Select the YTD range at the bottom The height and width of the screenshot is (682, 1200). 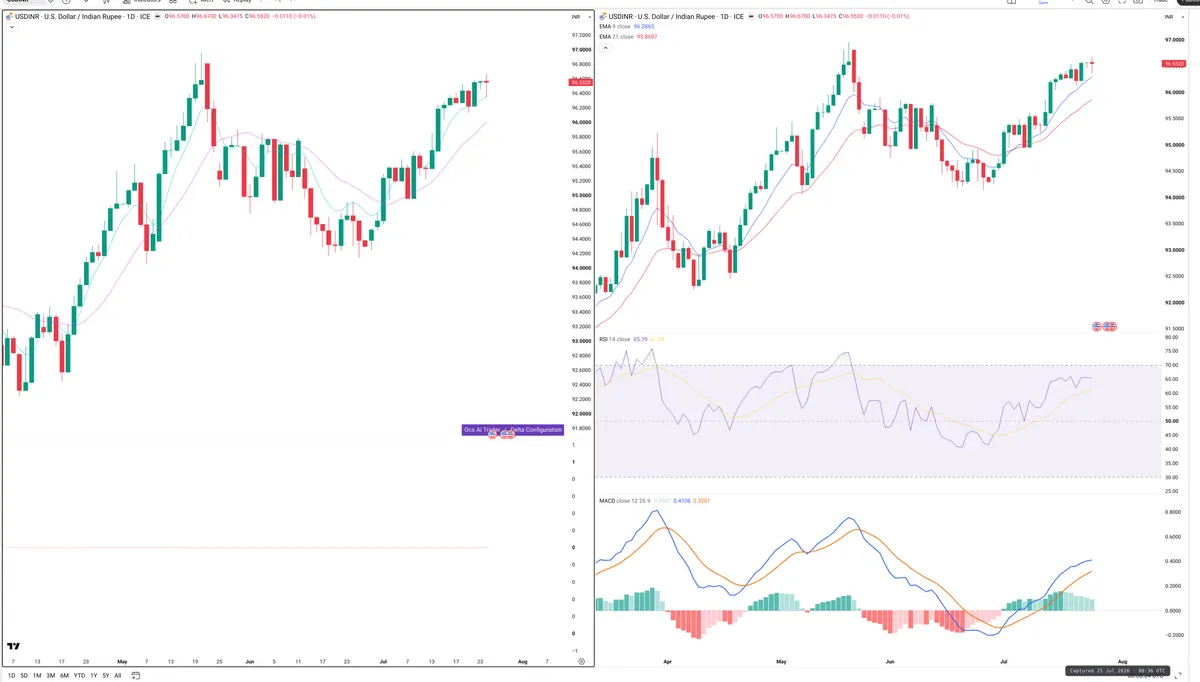click(79, 676)
